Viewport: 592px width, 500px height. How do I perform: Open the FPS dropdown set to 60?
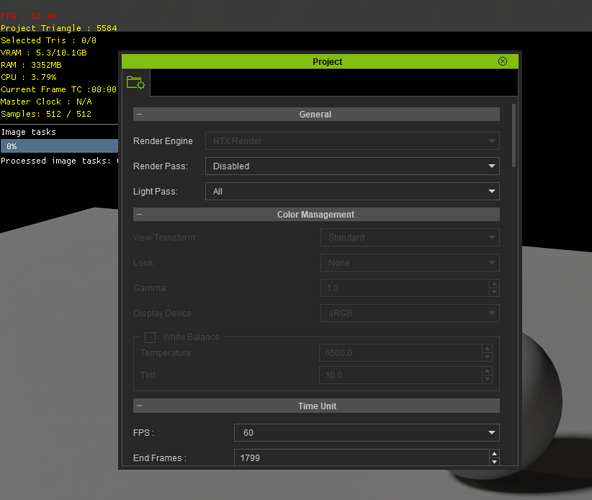coord(367,433)
